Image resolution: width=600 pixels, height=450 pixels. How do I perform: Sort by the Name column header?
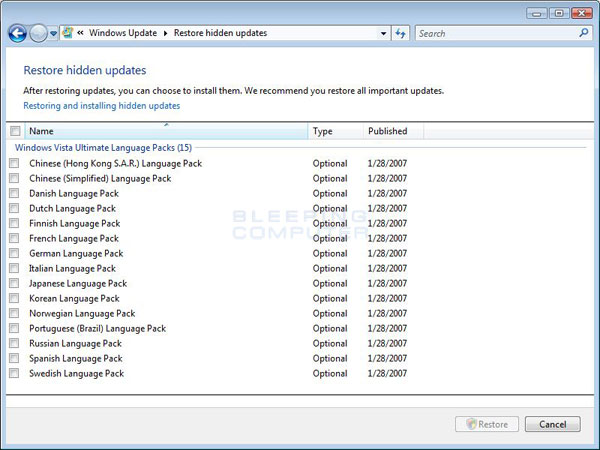point(166,131)
